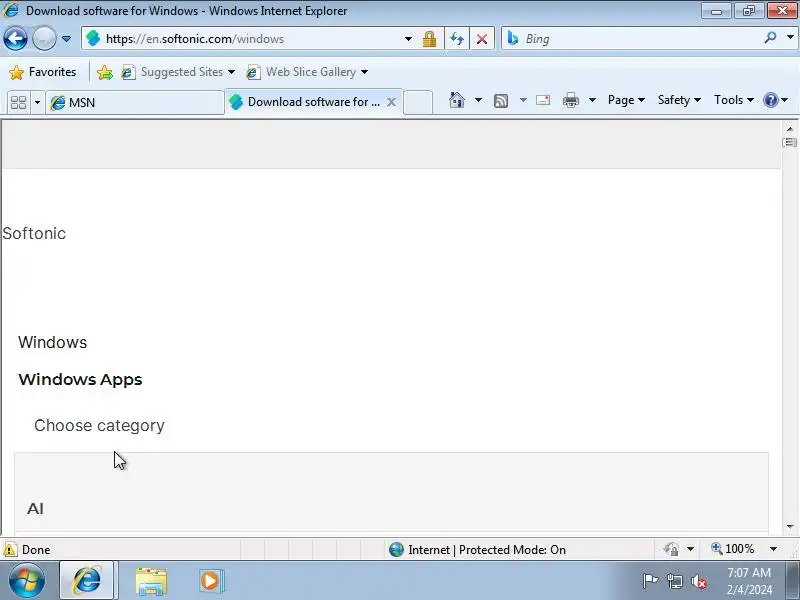Open a new blank tab
Screen dimensions: 800x600
pyautogui.click(x=418, y=102)
